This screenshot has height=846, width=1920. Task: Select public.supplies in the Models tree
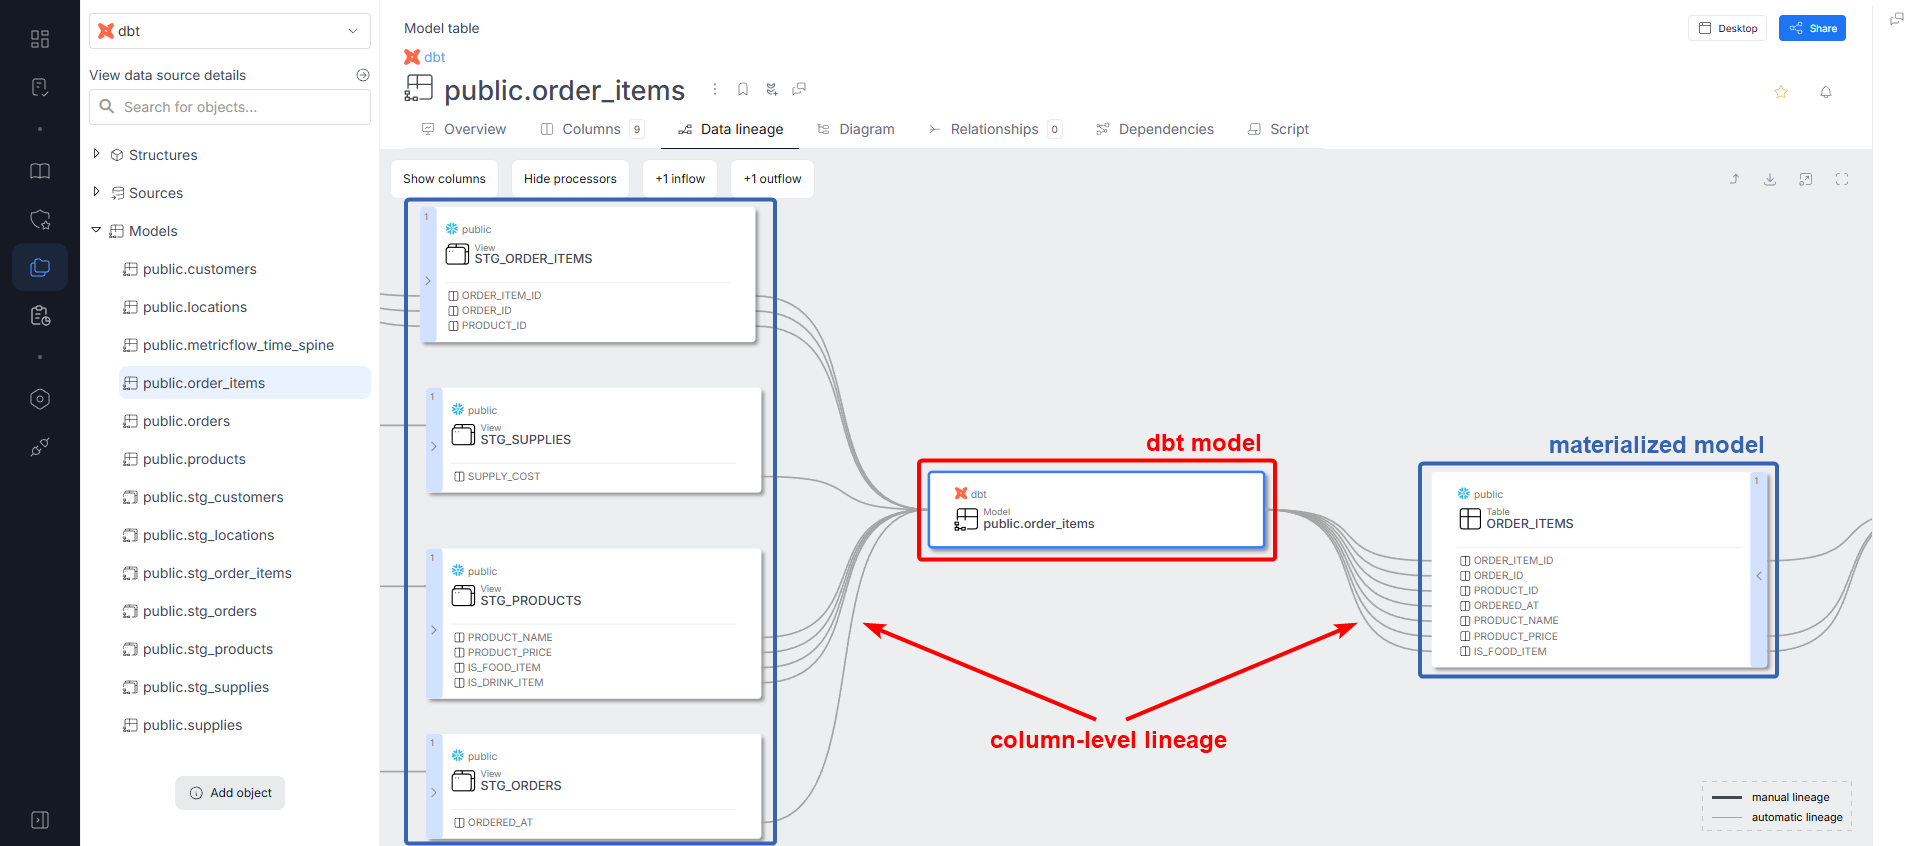point(192,725)
